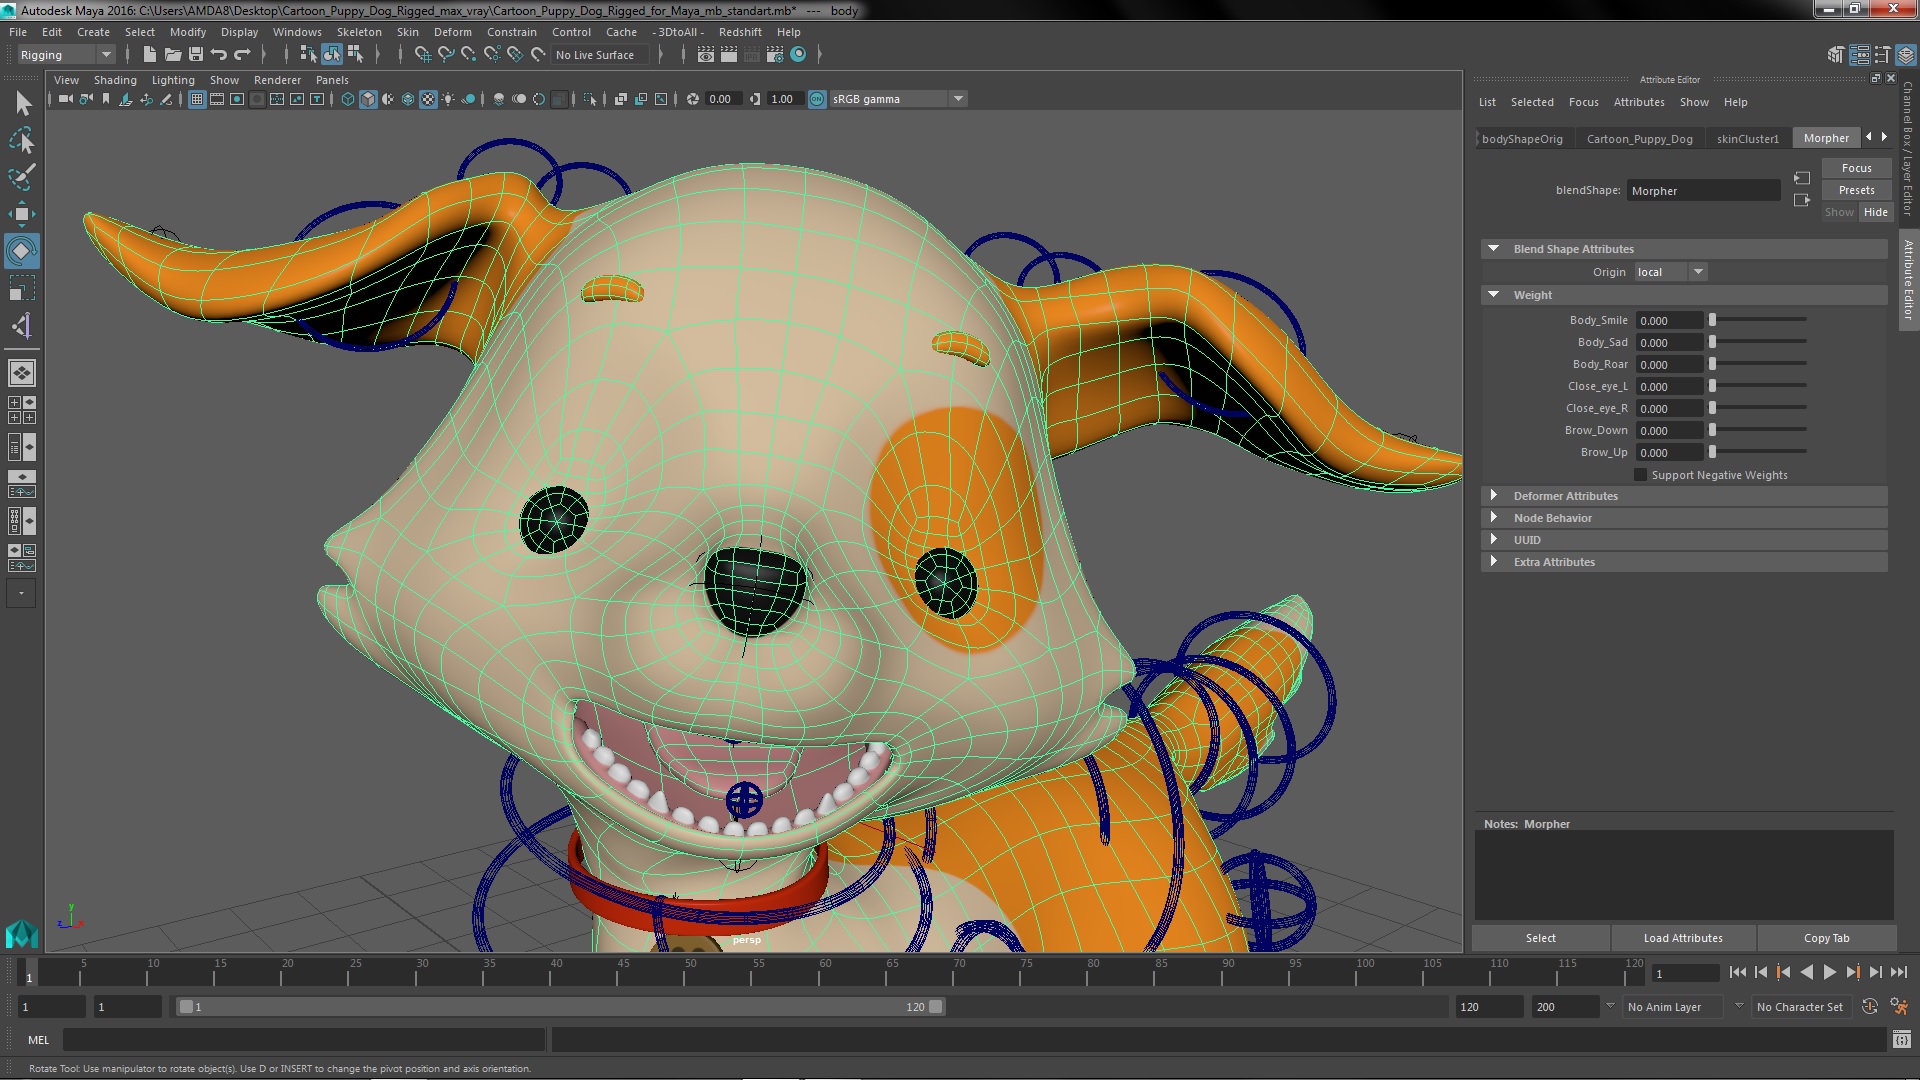
Task: Toggle Support Negative Weights checkbox
Action: tap(1640, 475)
